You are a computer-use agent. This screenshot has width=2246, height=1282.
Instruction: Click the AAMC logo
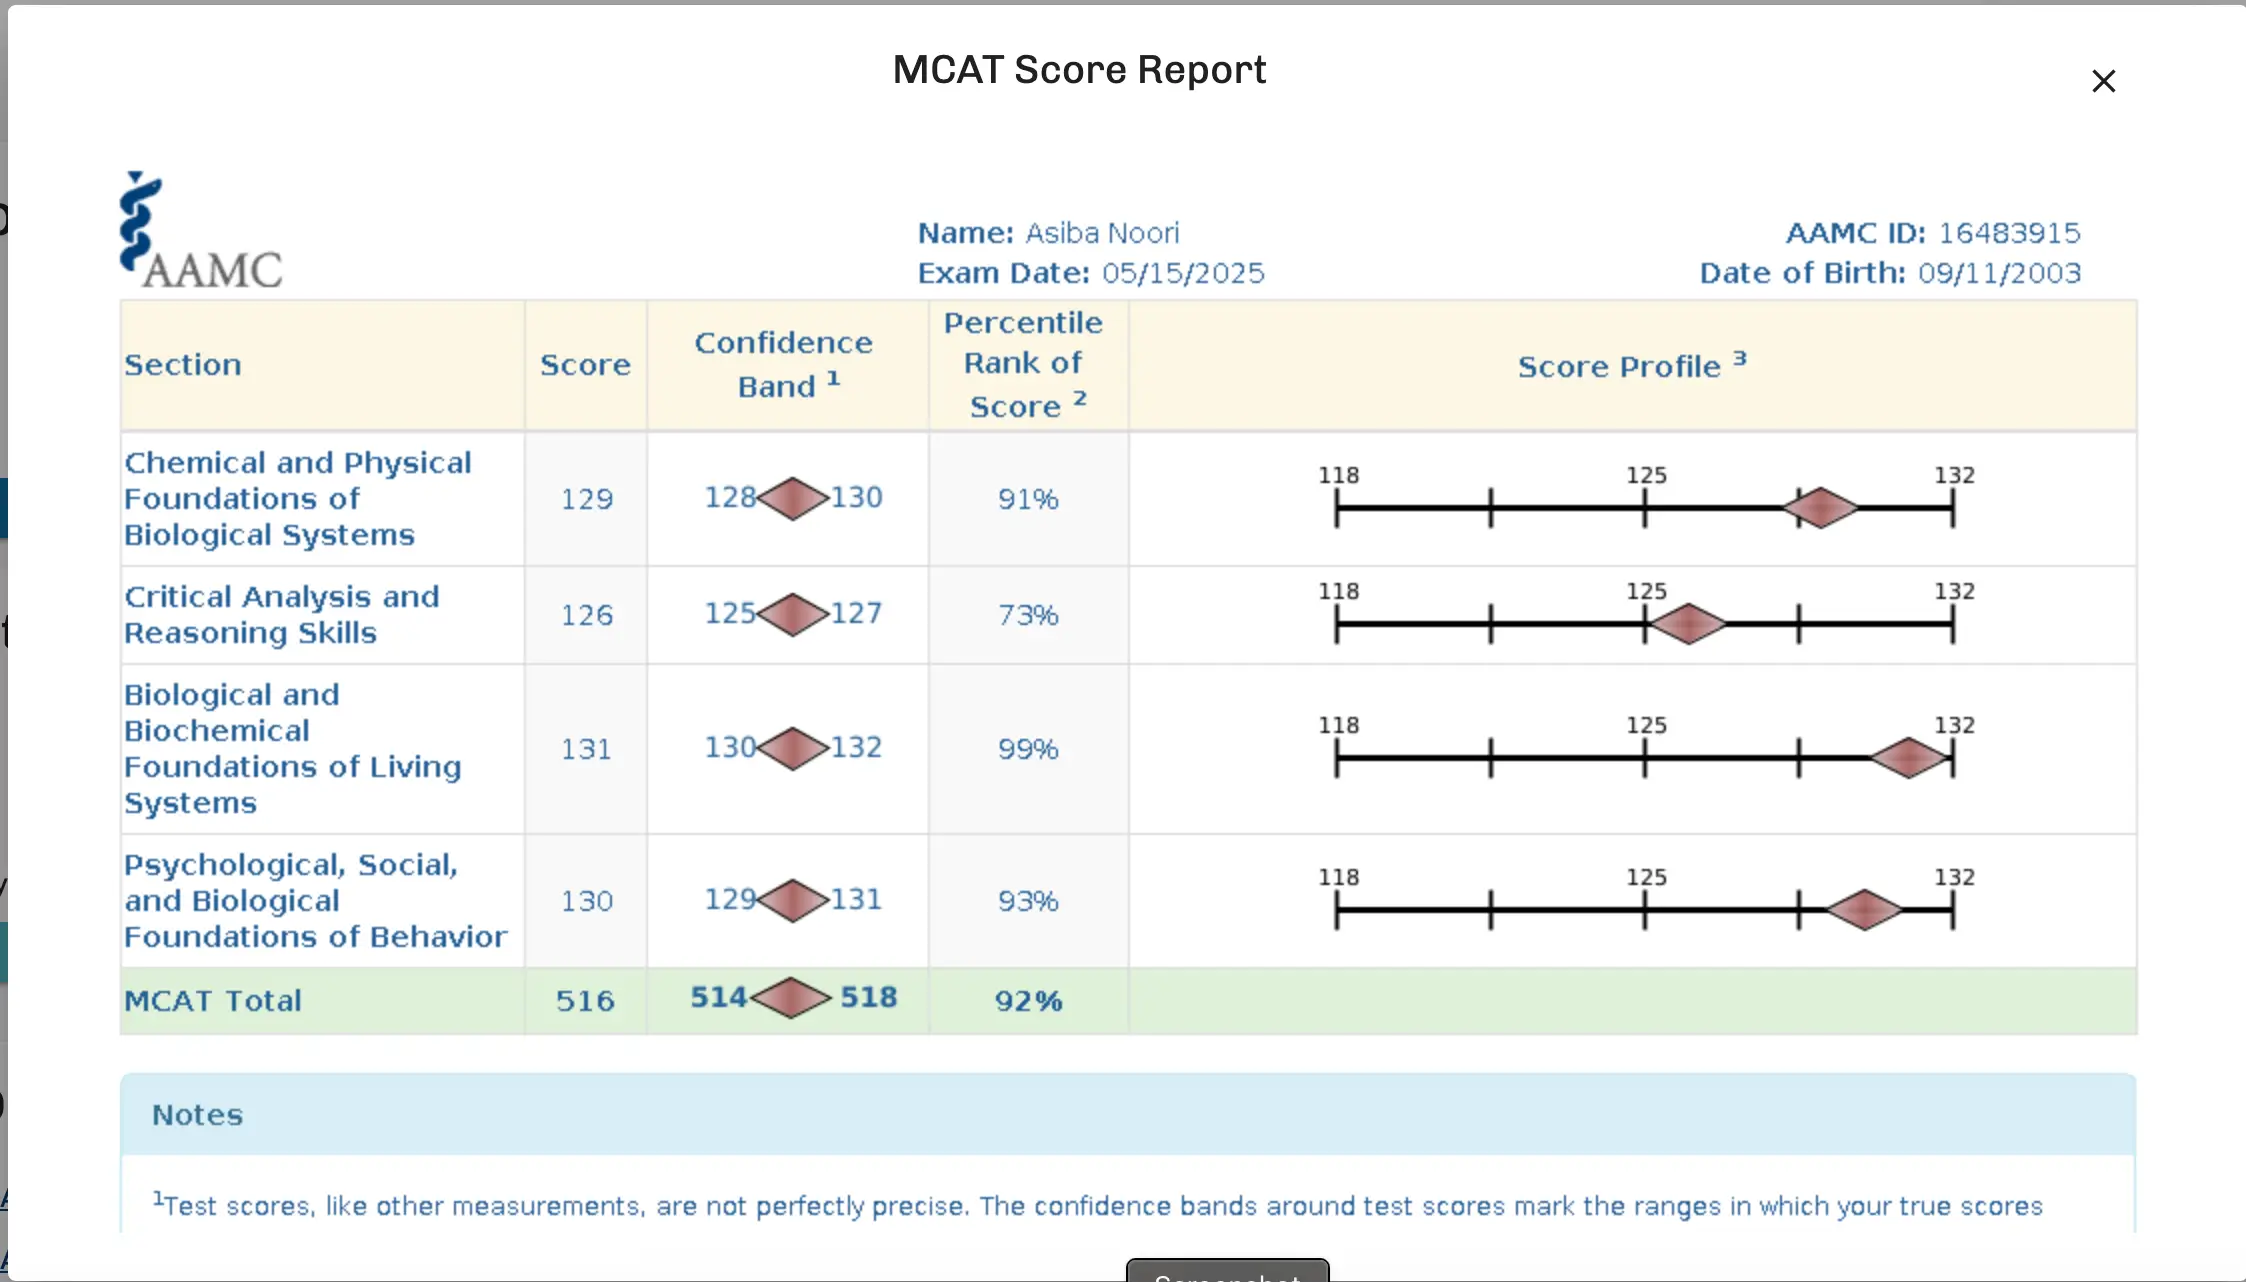tap(201, 232)
